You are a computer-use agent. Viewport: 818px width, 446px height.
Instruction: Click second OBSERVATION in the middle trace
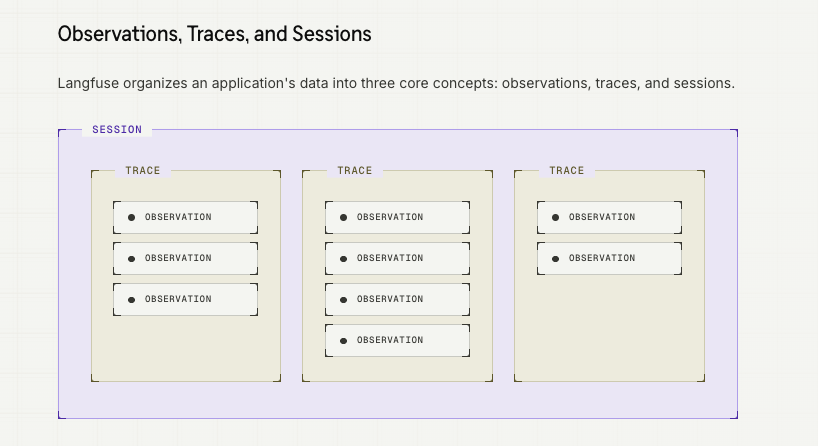398,258
